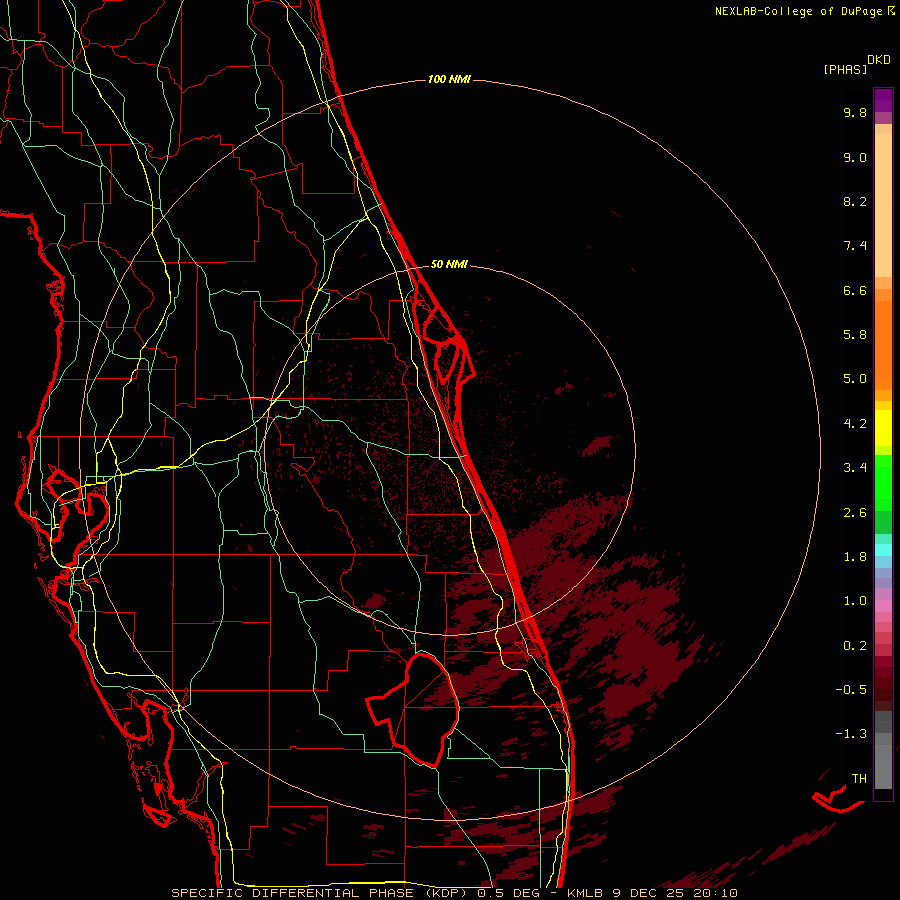Click the [PHAS] legend heading
This screenshot has width=900, height=900.
tap(845, 69)
